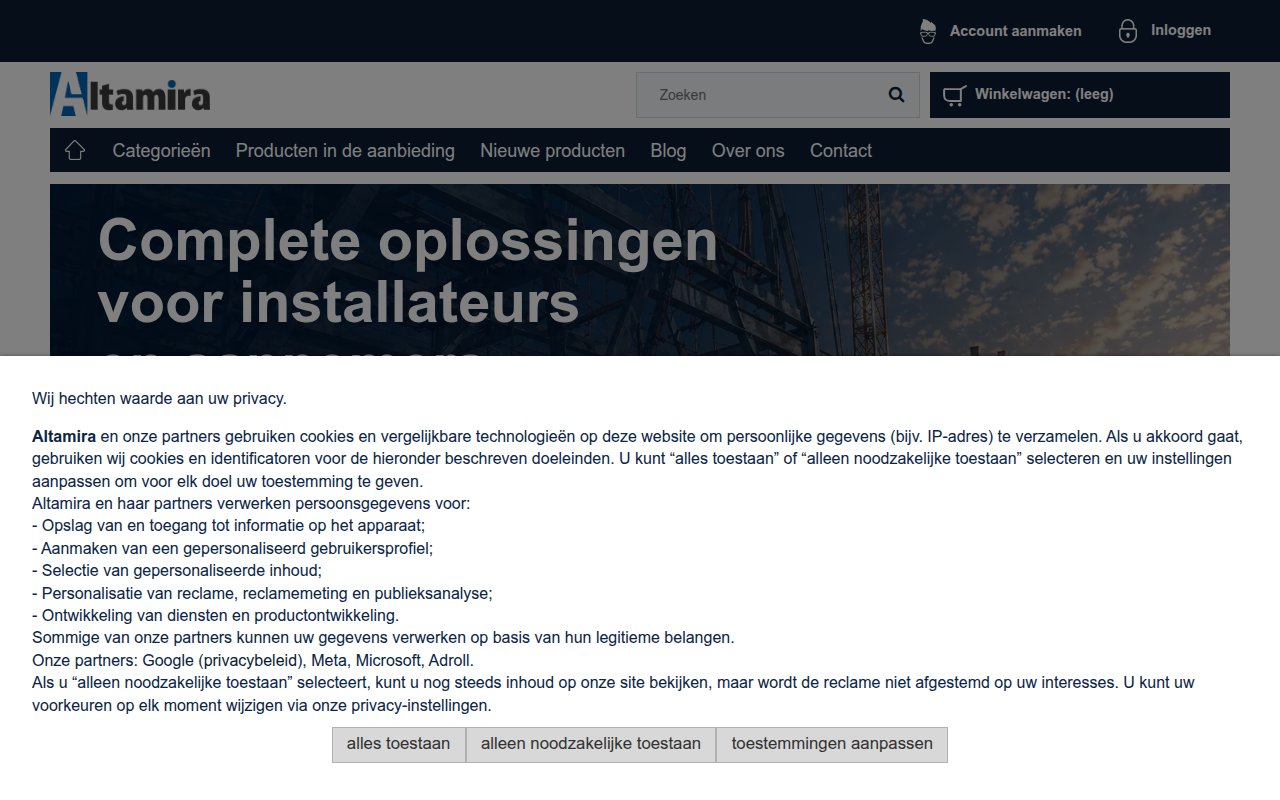Open Winkelwagen (leeg) cart

tap(1080, 95)
